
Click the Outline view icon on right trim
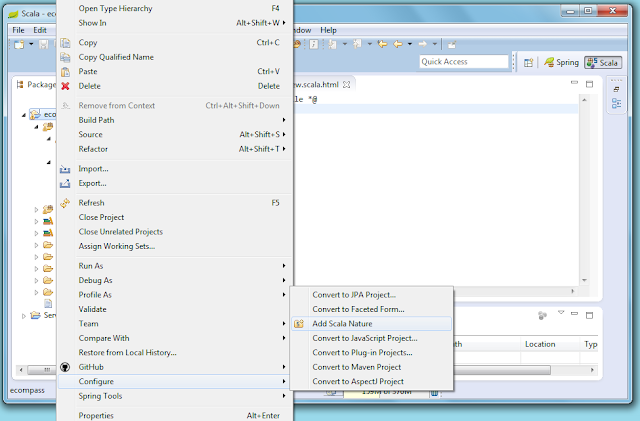tap(616, 104)
